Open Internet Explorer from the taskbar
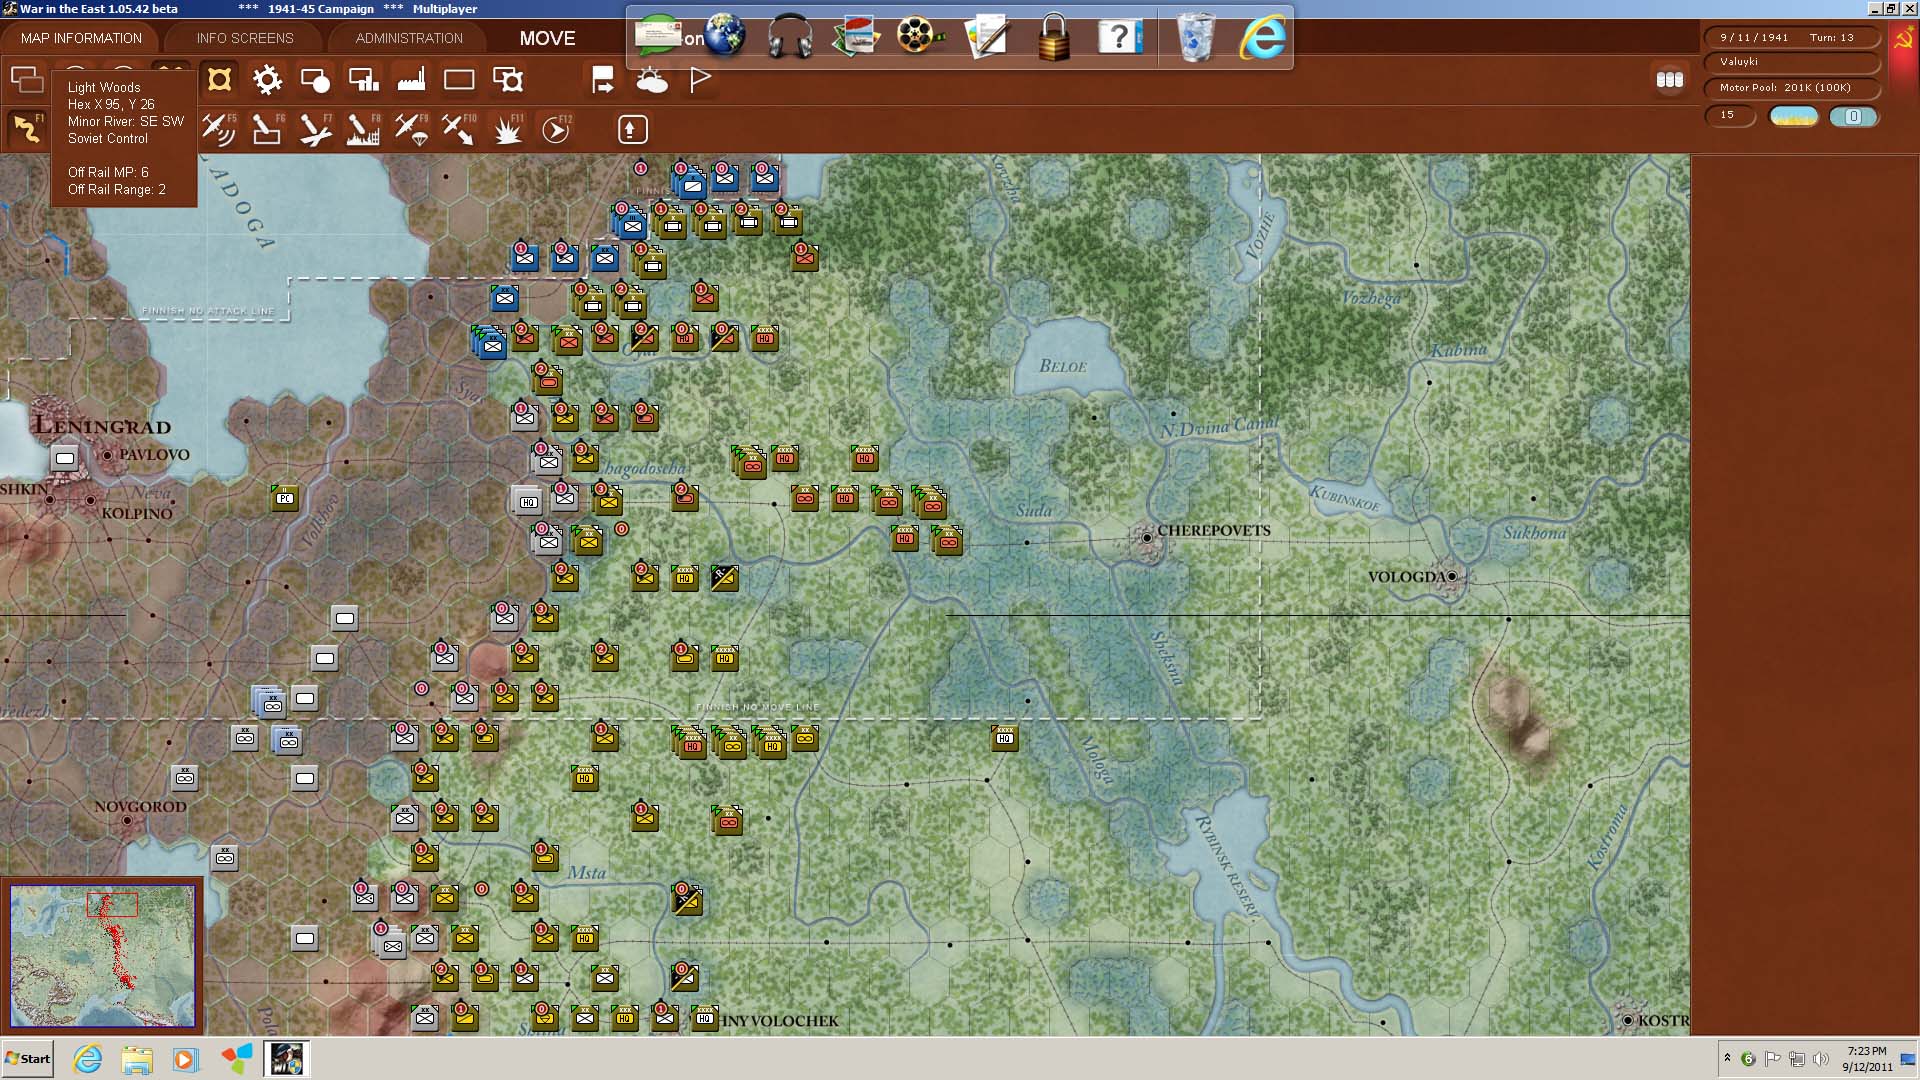This screenshot has width=1920, height=1080. click(x=88, y=1059)
